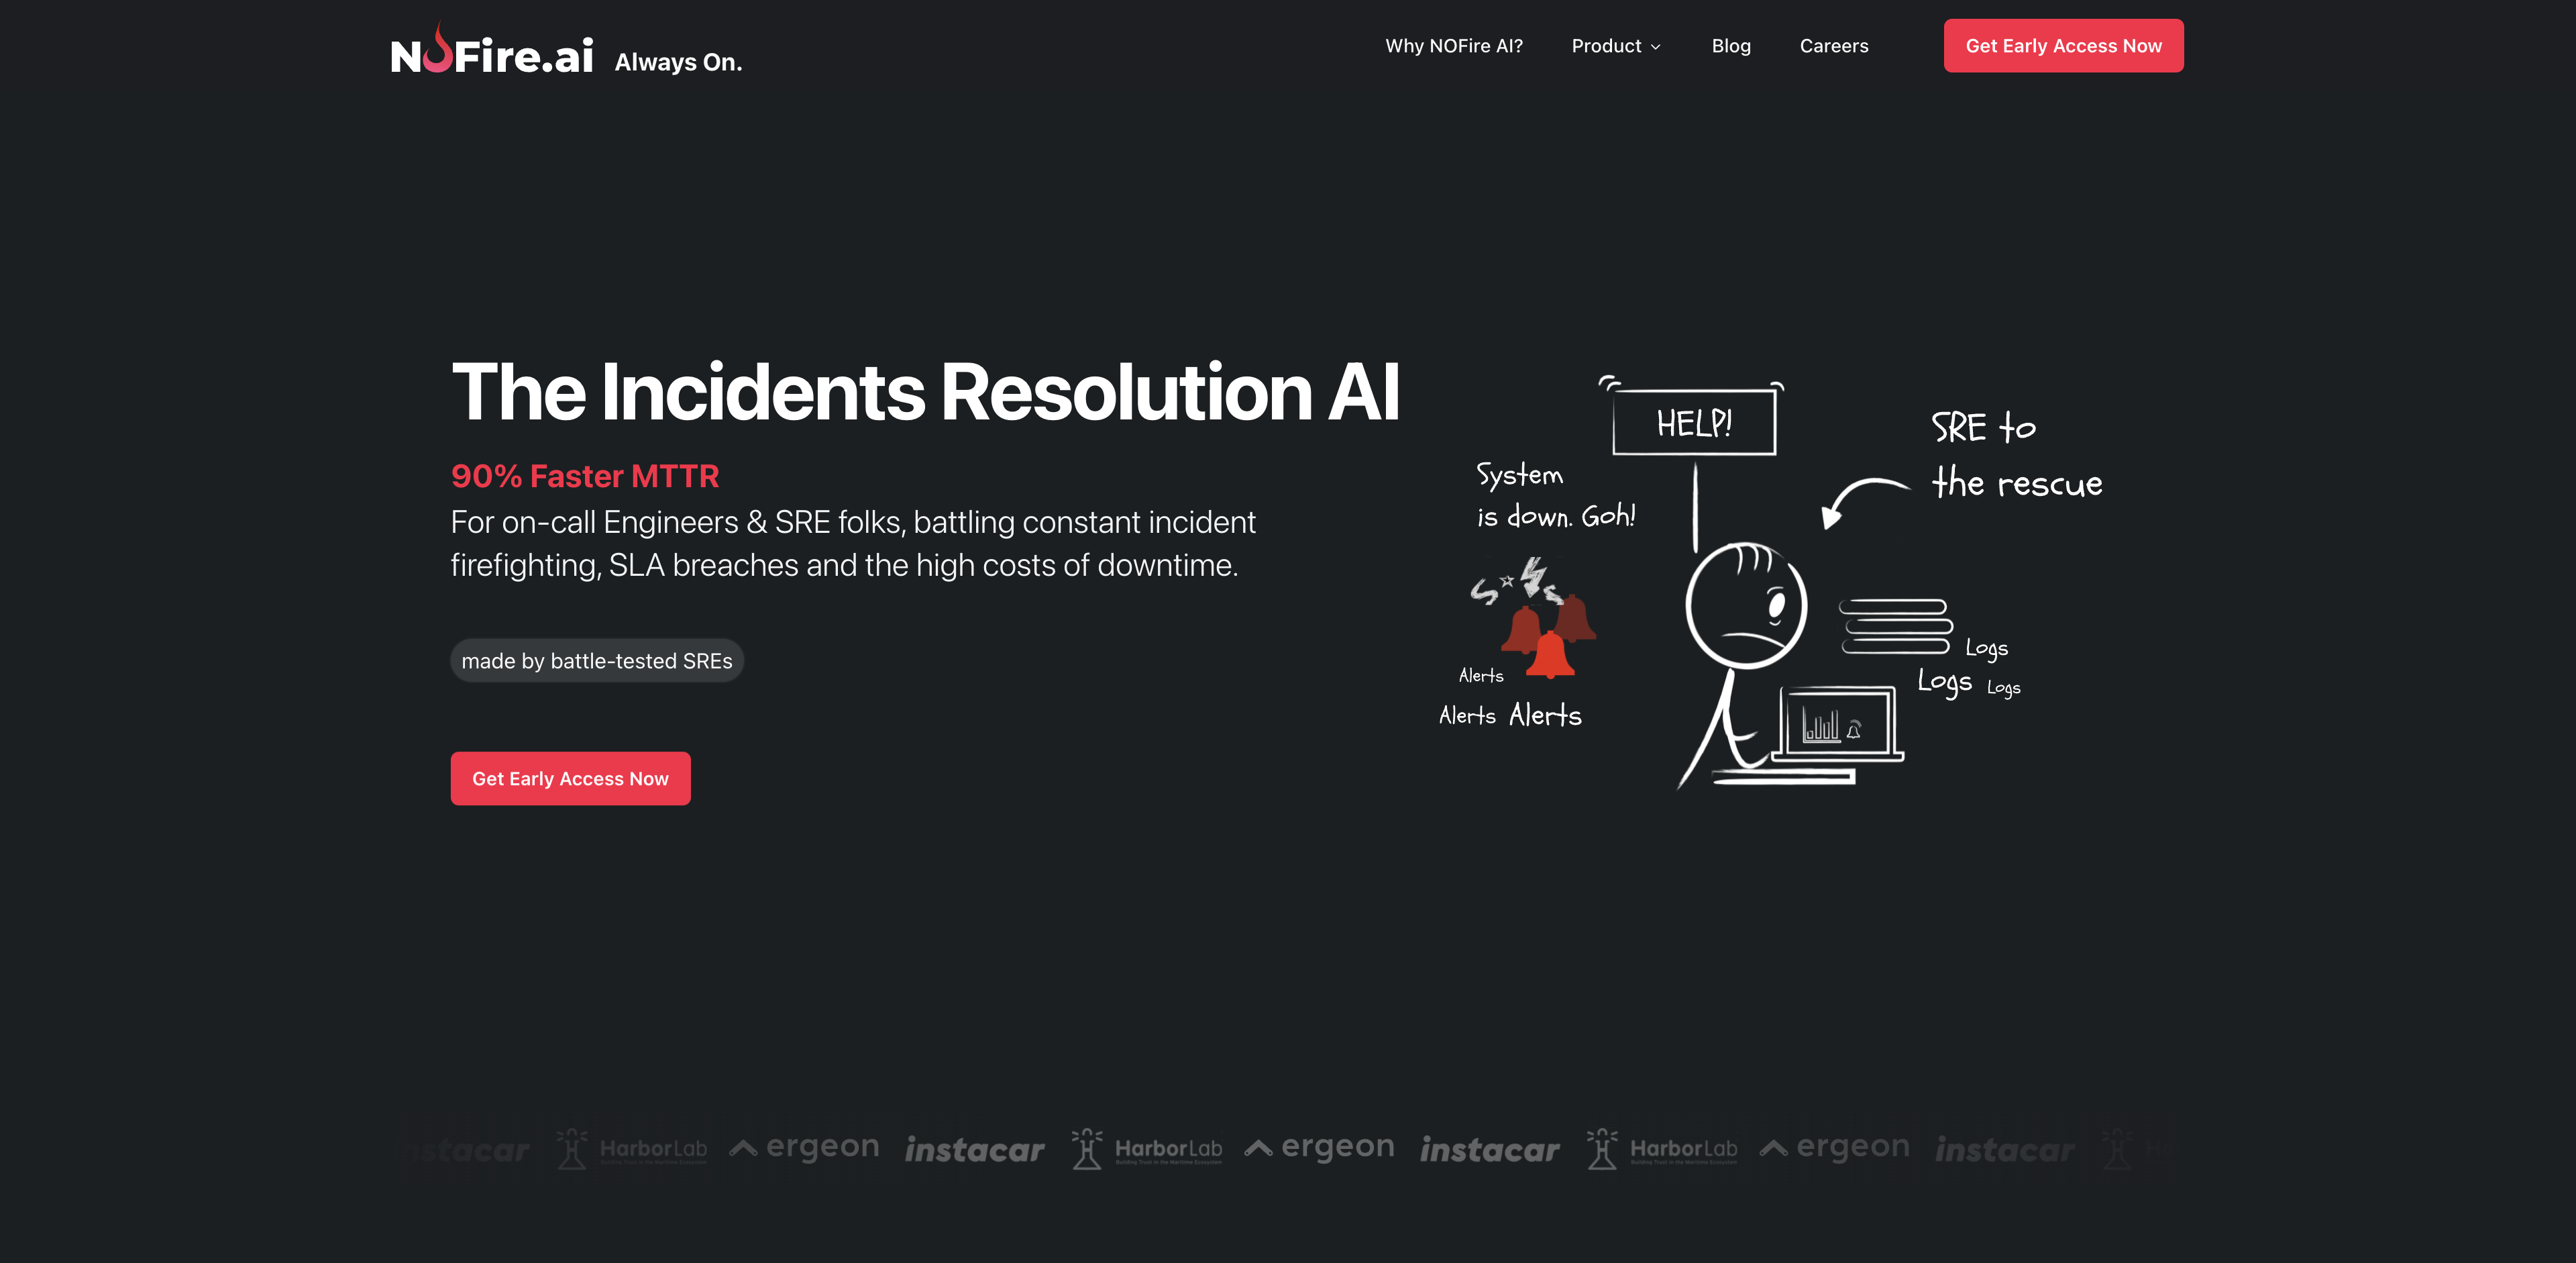Click the Blog navigation menu item
This screenshot has height=1263, width=2576.
click(1731, 44)
